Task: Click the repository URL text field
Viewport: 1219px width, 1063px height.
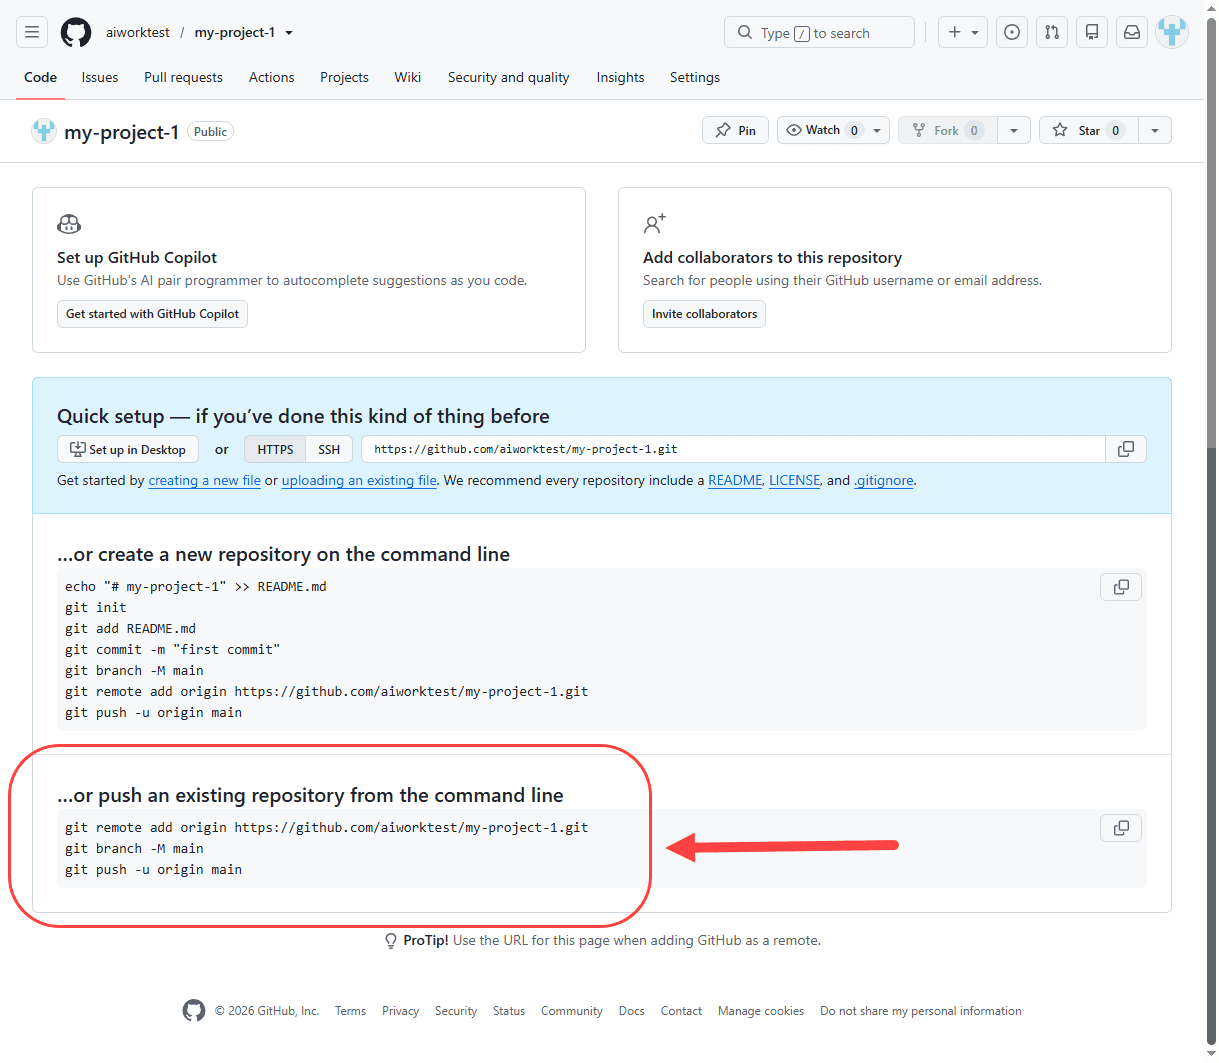Action: pos(733,449)
